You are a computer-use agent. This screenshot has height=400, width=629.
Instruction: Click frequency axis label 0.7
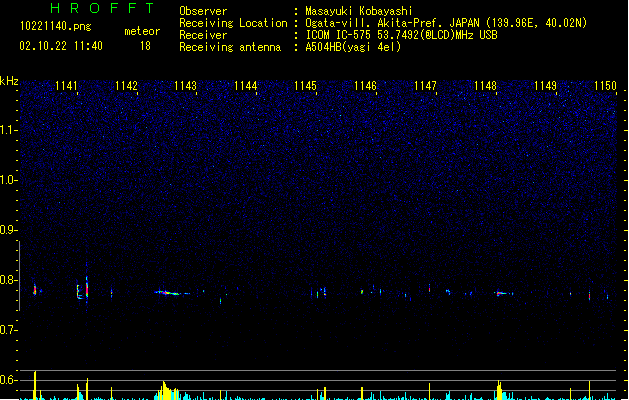8,330
